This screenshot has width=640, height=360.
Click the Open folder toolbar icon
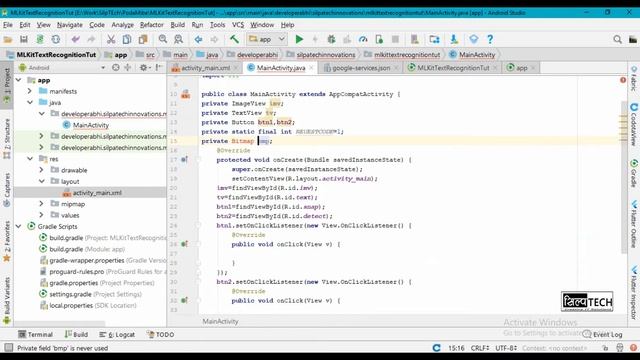click(8, 40)
